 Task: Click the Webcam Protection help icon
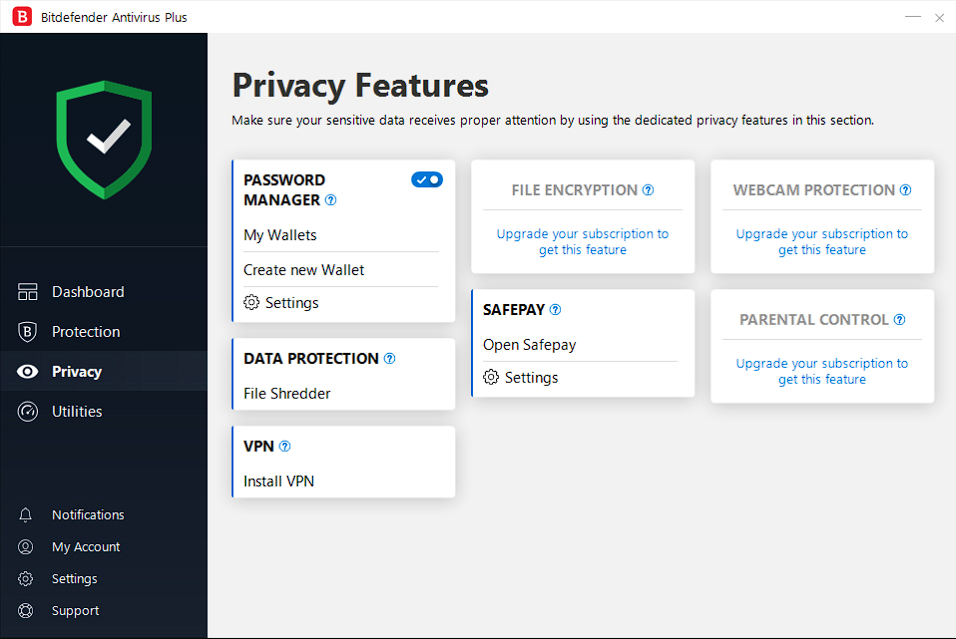coord(906,190)
